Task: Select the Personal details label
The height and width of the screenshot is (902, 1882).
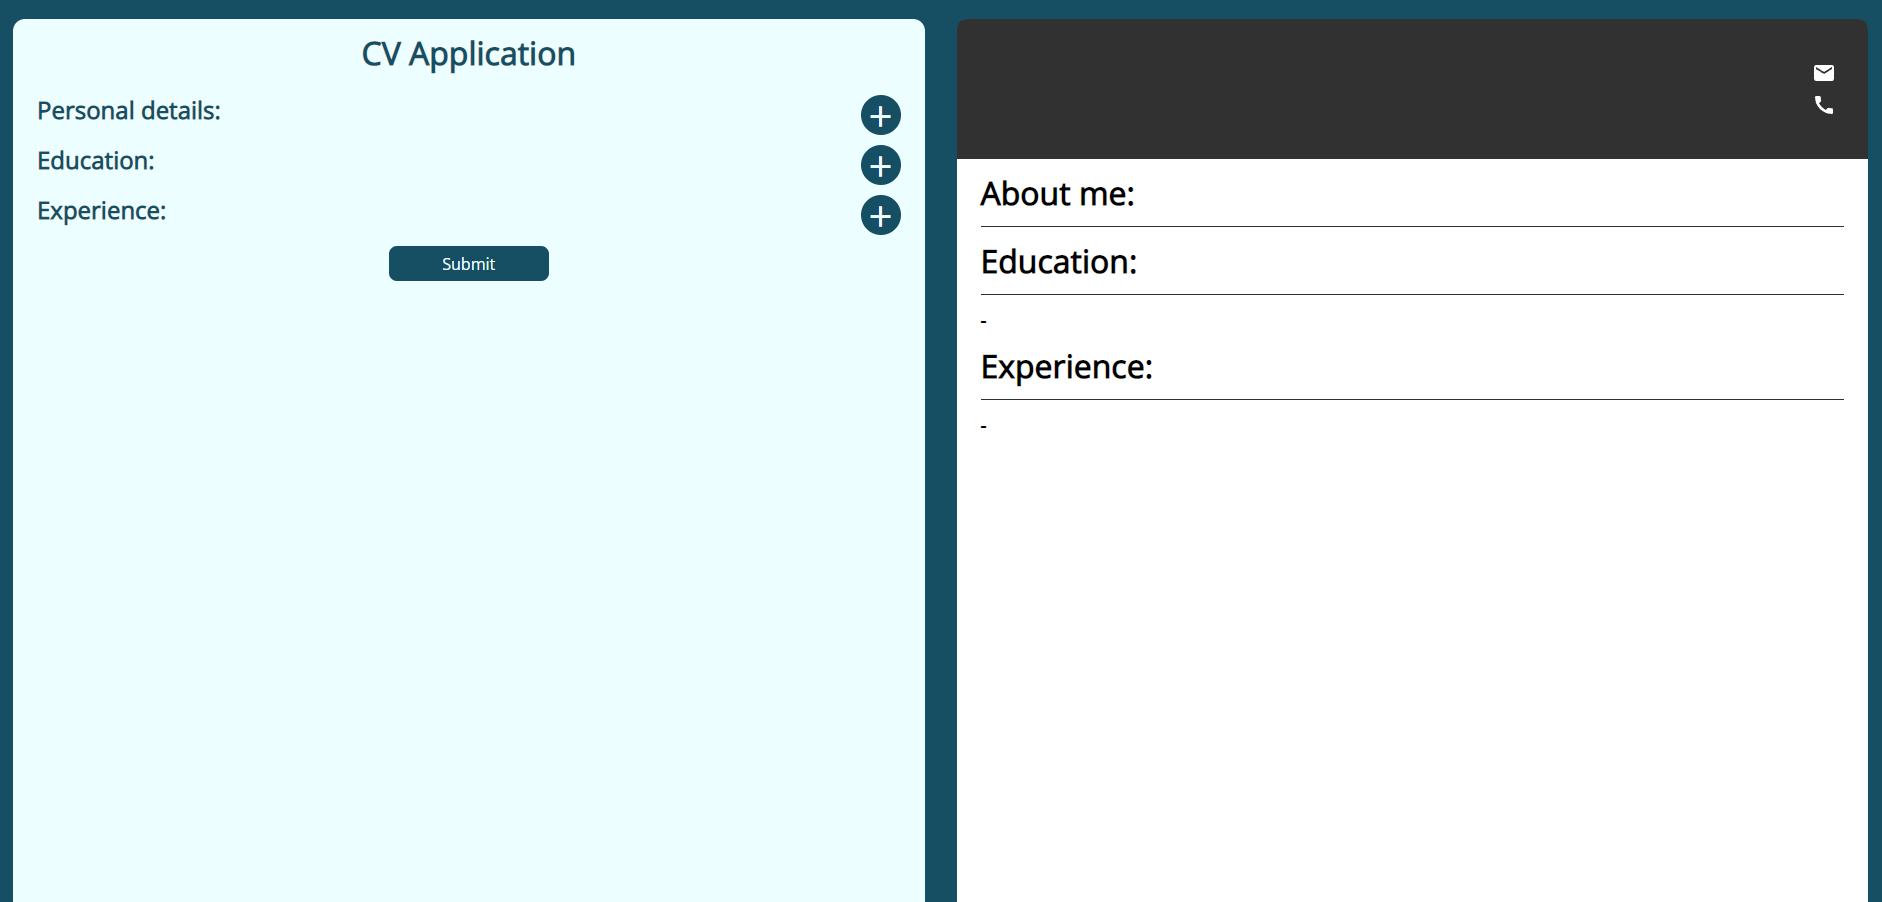Action: [129, 111]
